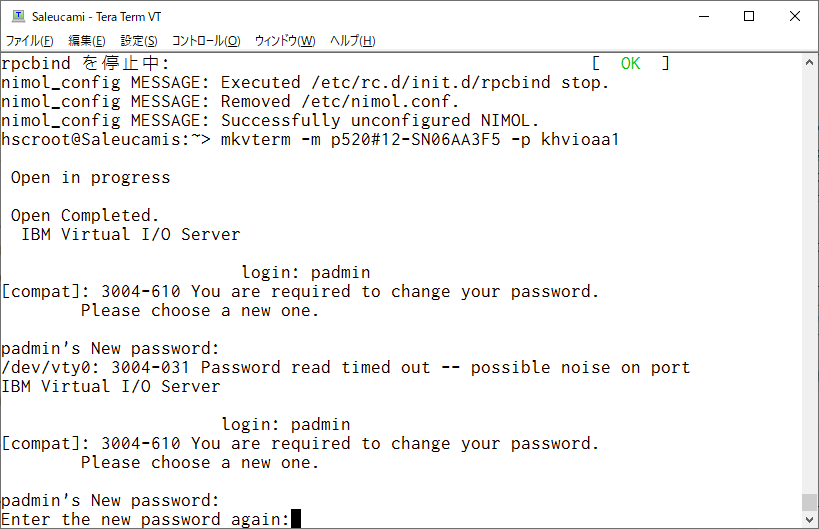Open the ファイル(F) menu
This screenshot has width=819, height=529.
29,41
